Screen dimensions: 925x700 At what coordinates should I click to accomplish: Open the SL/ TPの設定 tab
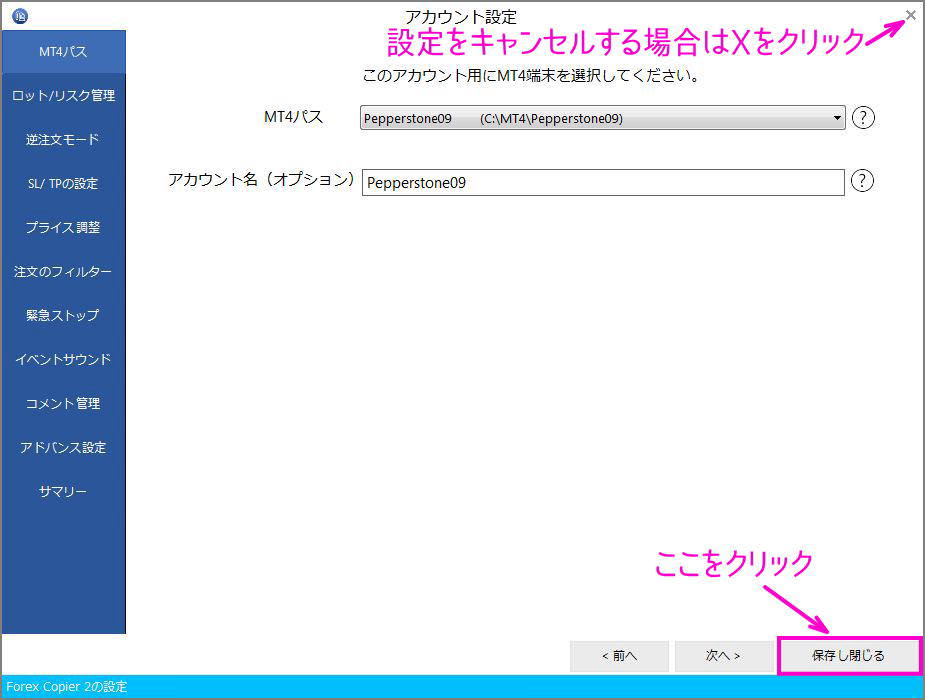pos(63,184)
